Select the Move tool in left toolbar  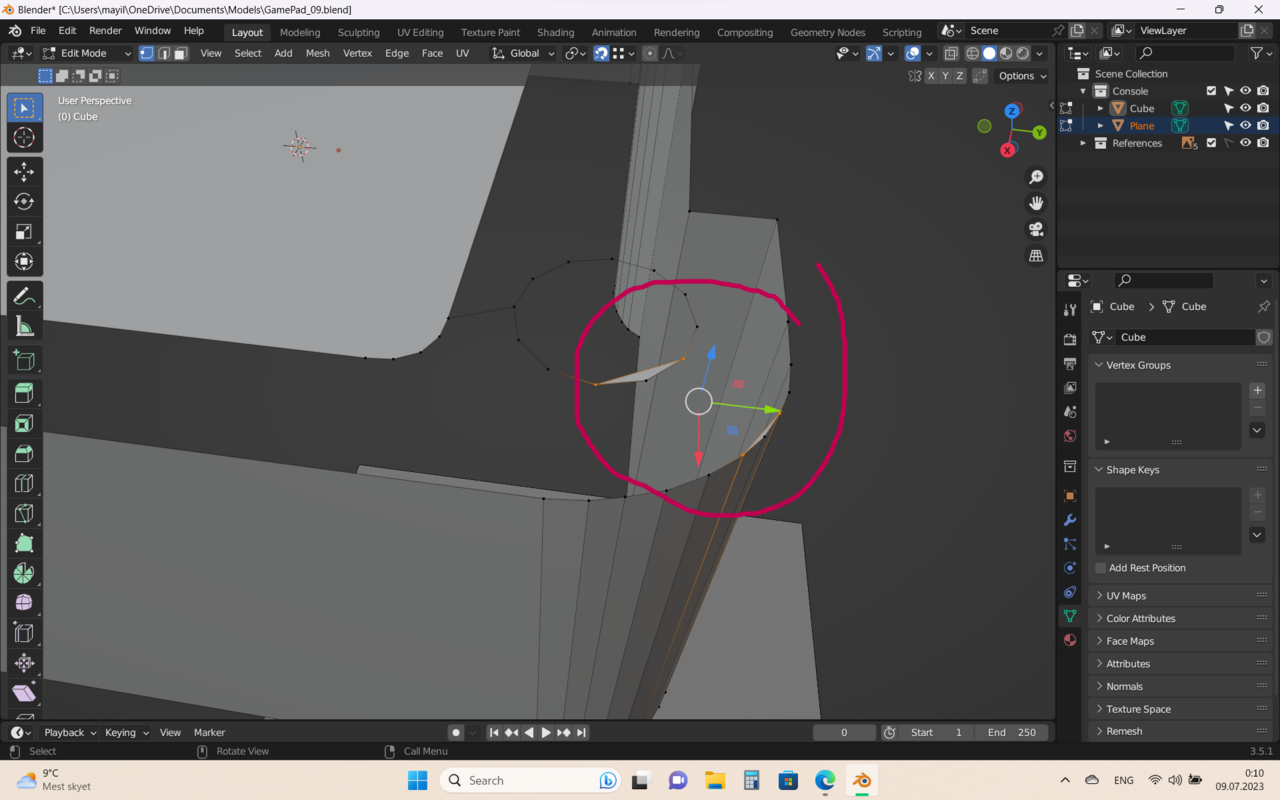pos(24,172)
